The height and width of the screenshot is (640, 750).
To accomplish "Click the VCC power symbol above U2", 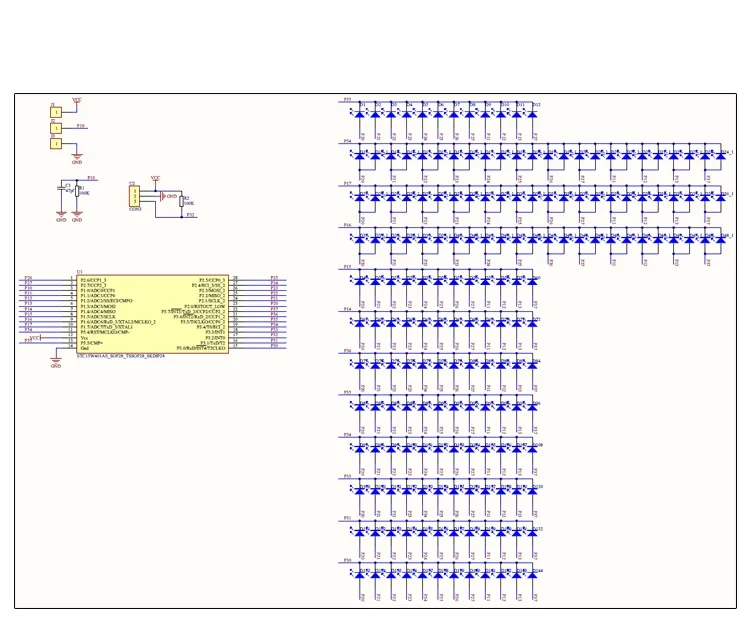I will point(155,178).
